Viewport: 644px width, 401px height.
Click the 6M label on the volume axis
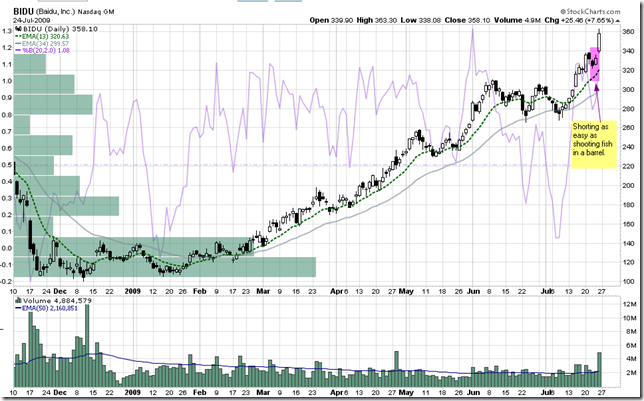[631, 346]
